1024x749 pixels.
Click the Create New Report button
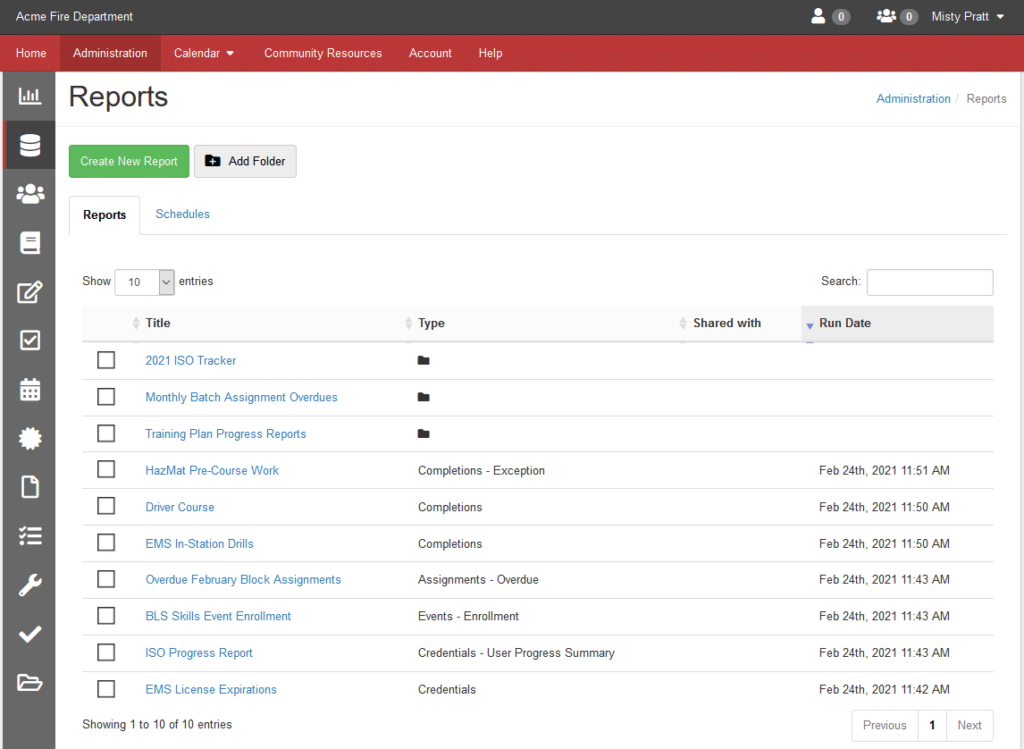tap(129, 161)
